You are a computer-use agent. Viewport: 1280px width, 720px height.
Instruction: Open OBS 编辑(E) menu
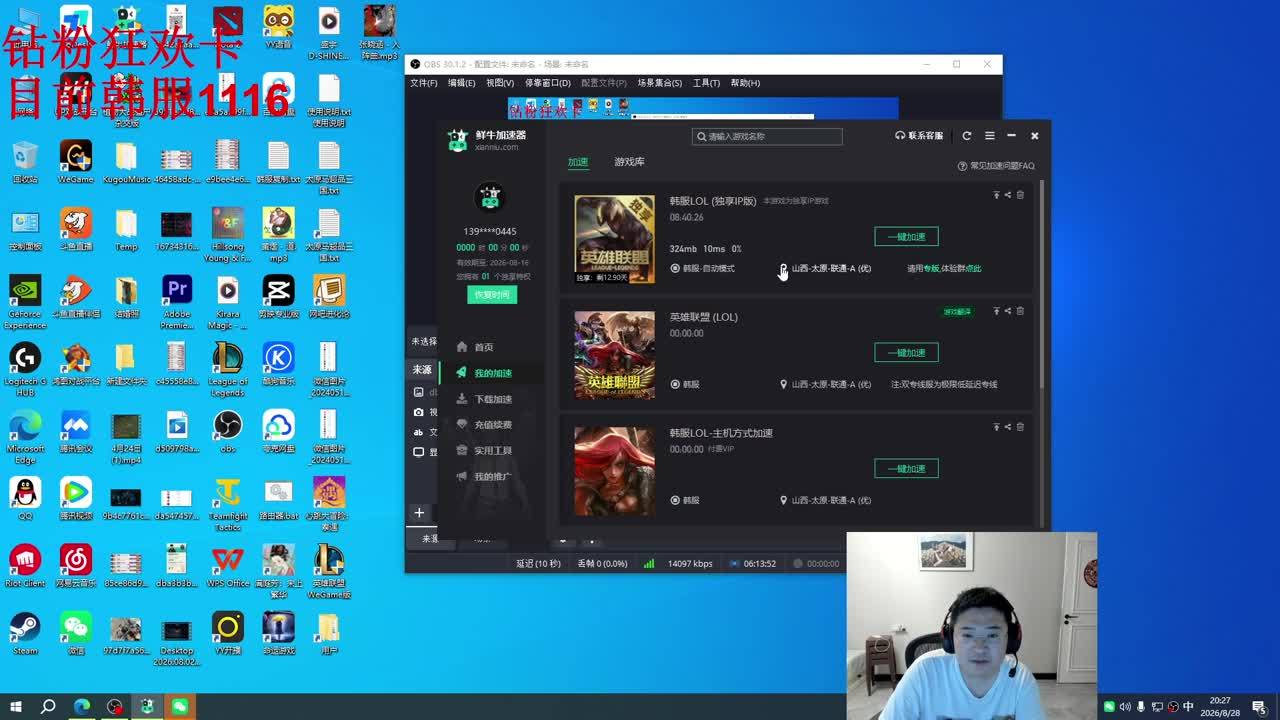pyautogui.click(x=461, y=83)
